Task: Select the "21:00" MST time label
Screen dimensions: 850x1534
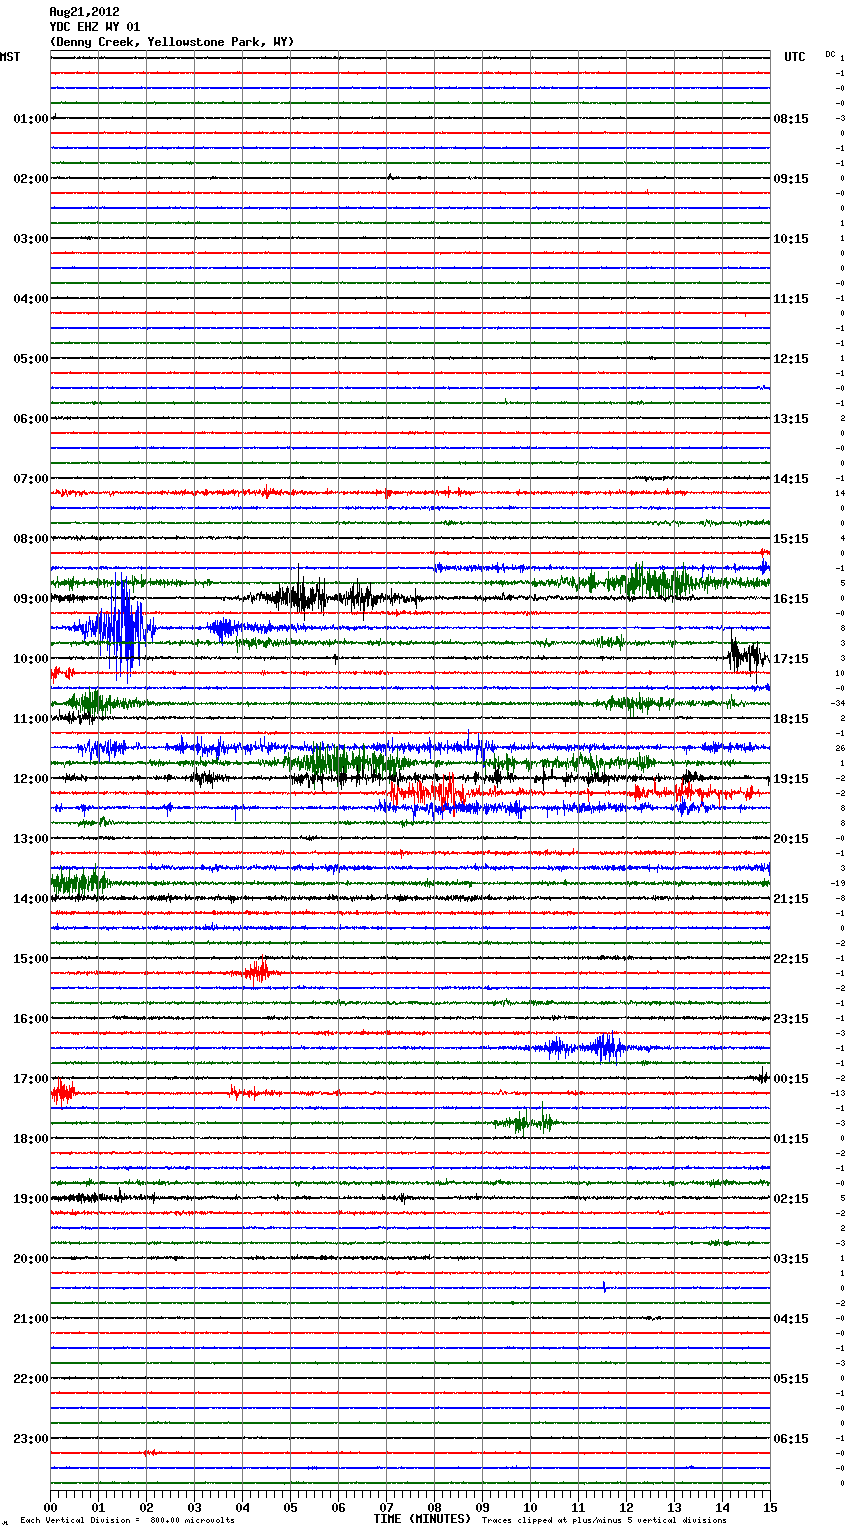Action: 31,1319
